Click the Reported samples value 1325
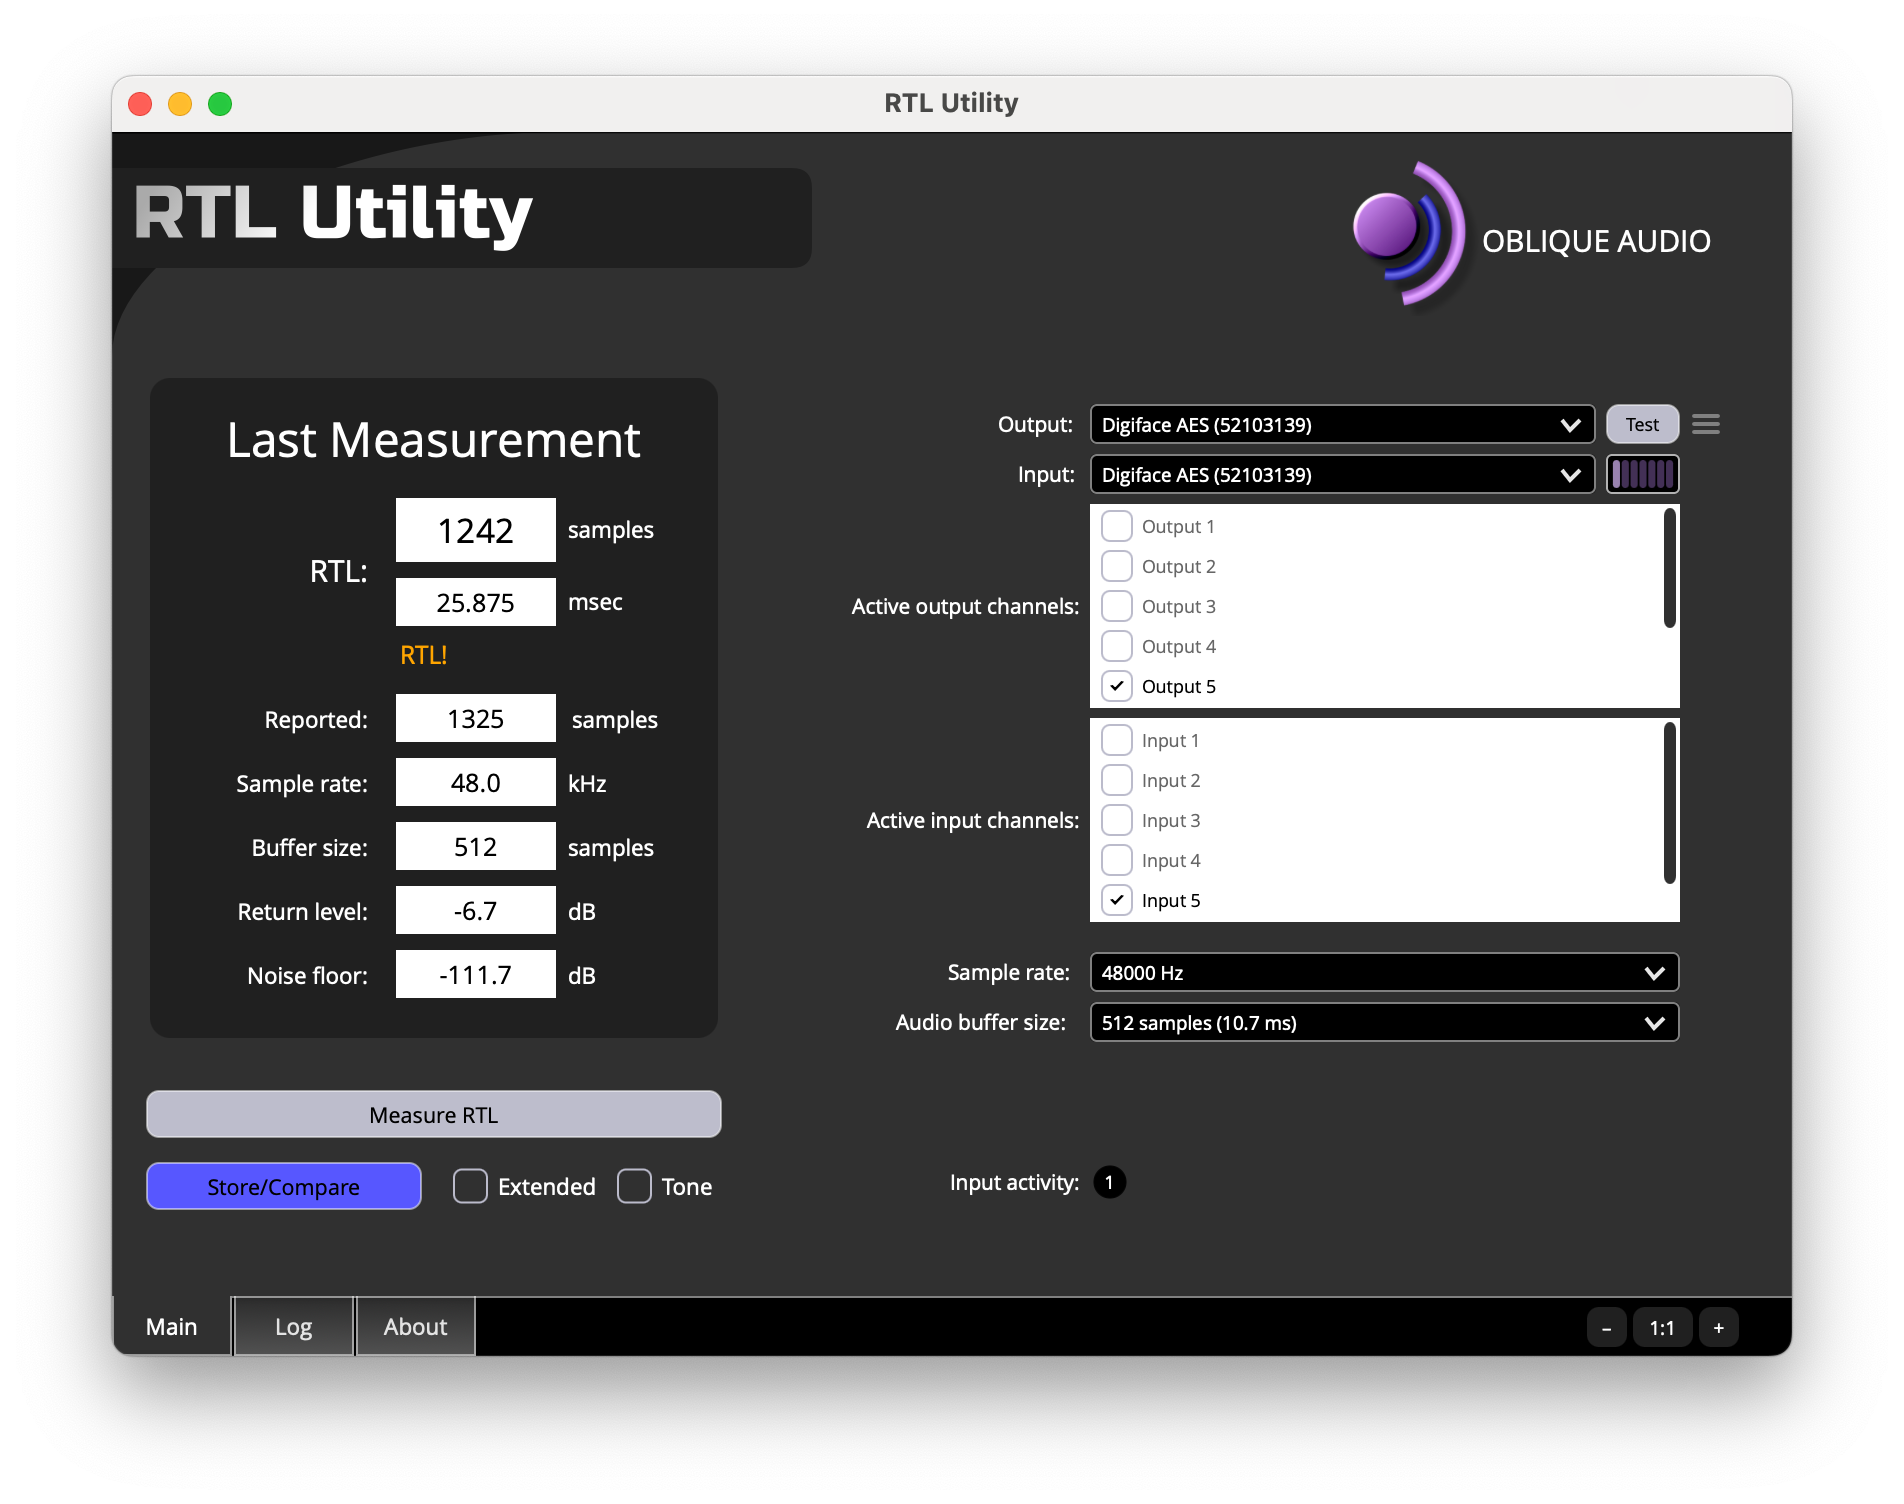 [475, 718]
